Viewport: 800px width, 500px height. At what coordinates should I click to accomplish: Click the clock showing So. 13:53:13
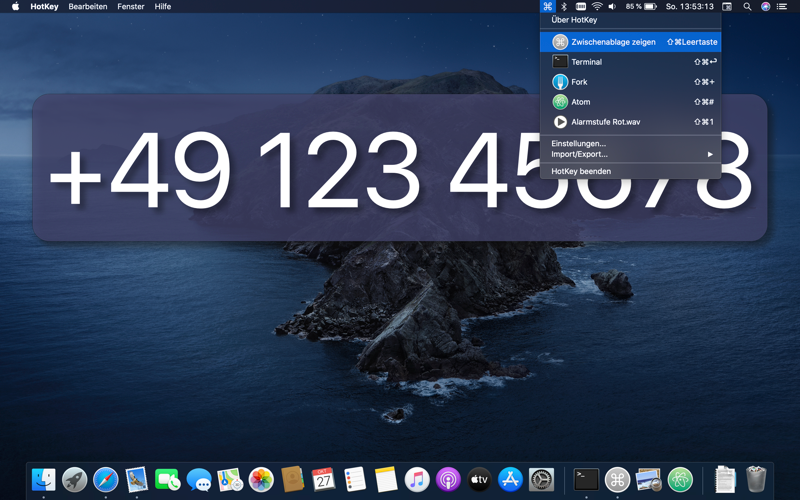[689, 7]
